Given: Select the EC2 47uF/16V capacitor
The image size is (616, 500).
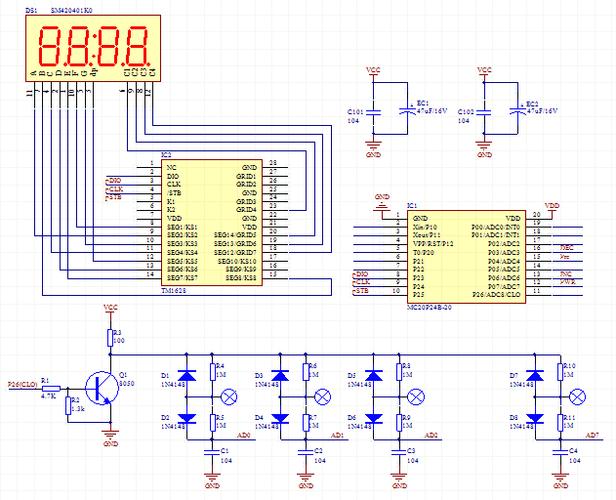Looking at the screenshot, I should (518, 112).
